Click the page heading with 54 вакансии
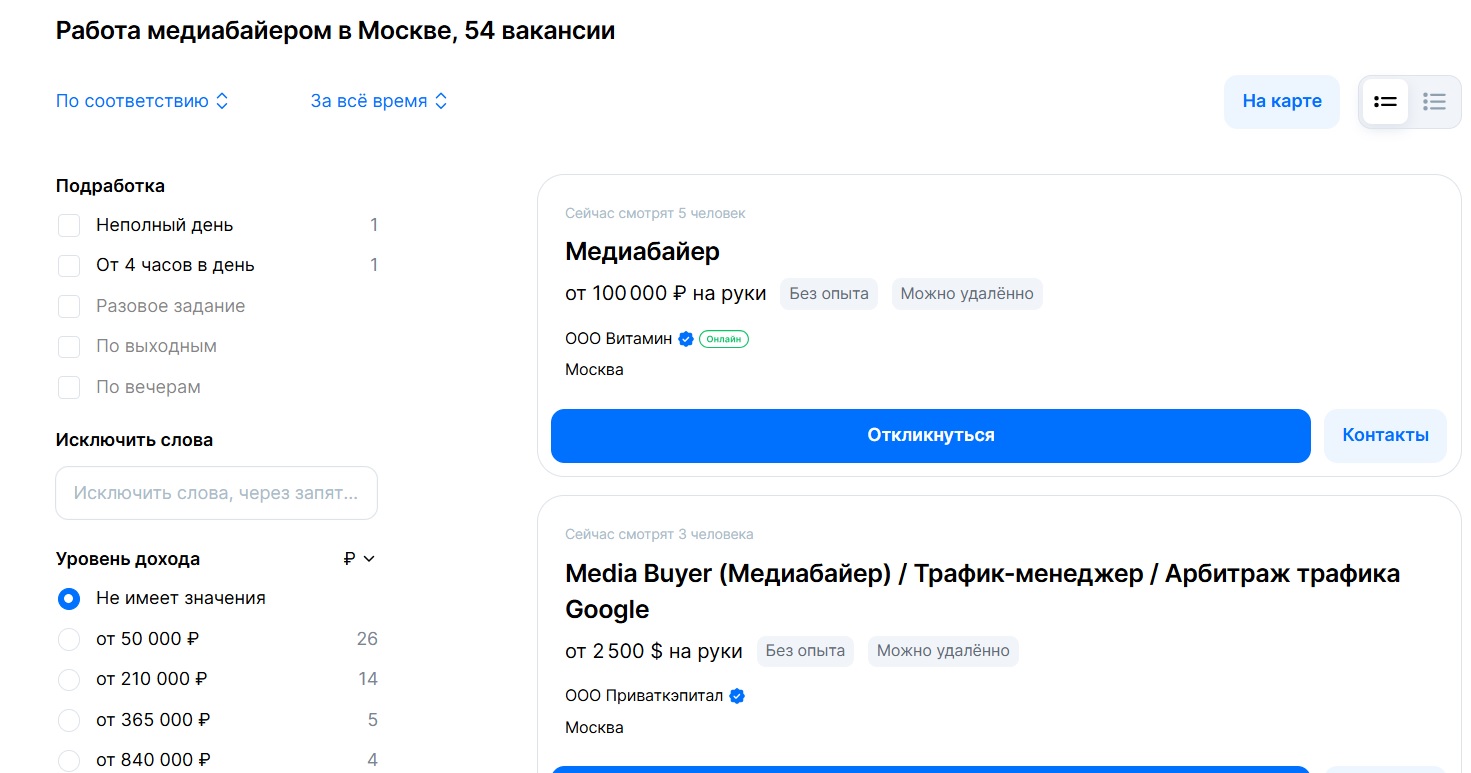Viewport: 1471px width, 773px height. coord(335,31)
